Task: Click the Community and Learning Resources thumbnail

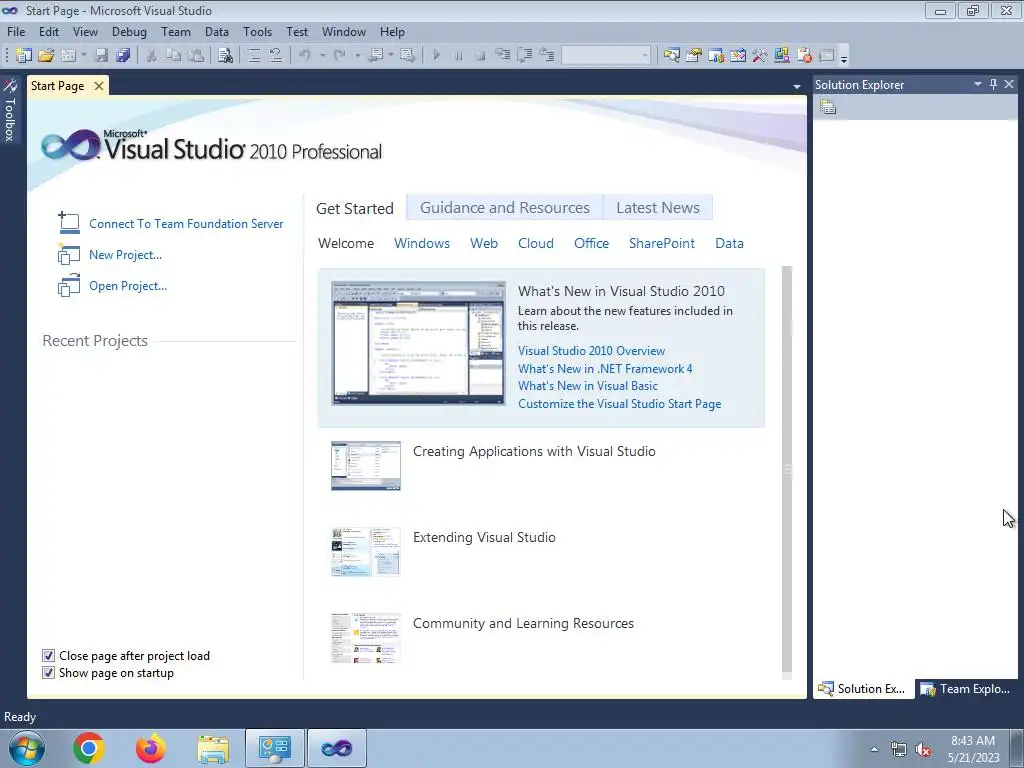Action: pyautogui.click(x=366, y=638)
